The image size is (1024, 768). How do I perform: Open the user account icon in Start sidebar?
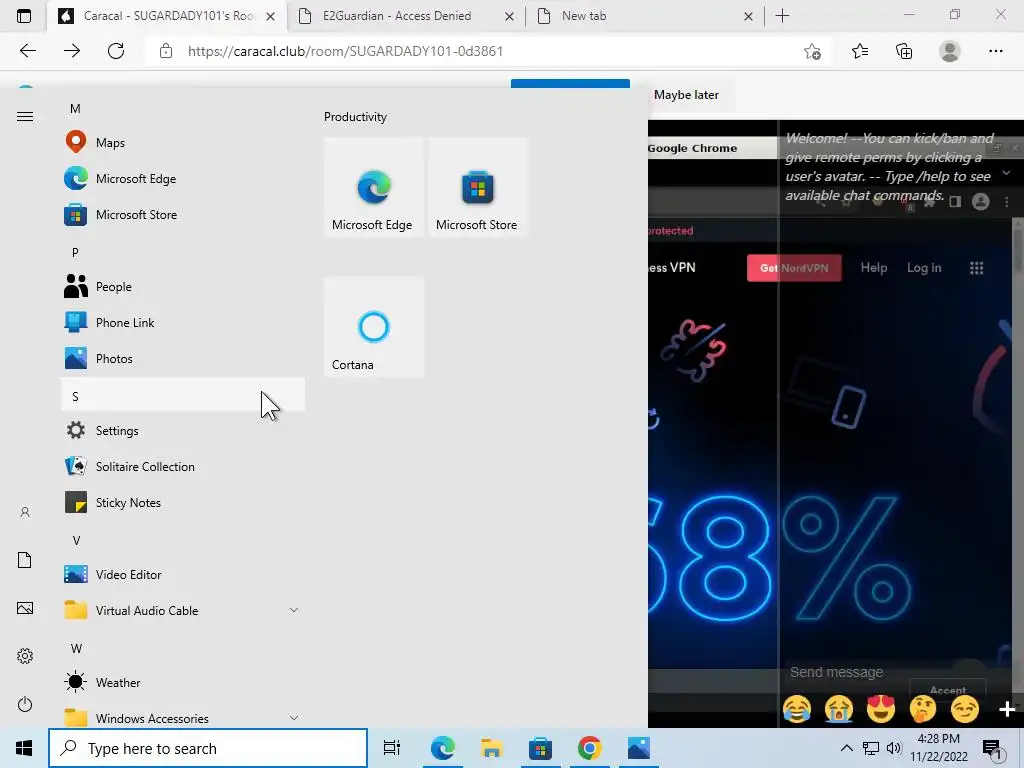click(25, 512)
